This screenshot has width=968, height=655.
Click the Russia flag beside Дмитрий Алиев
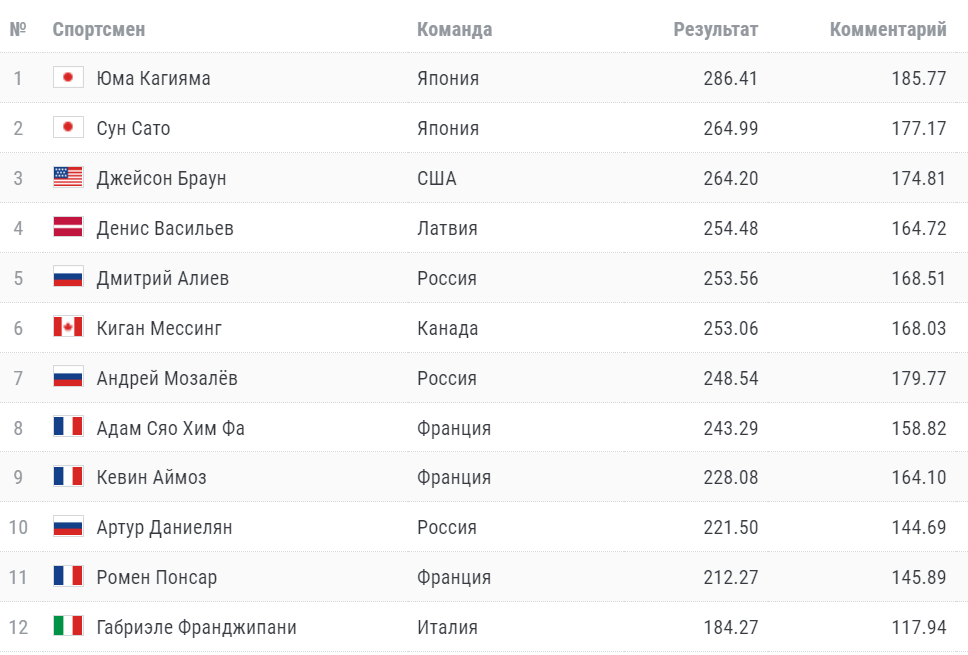pyautogui.click(x=68, y=278)
